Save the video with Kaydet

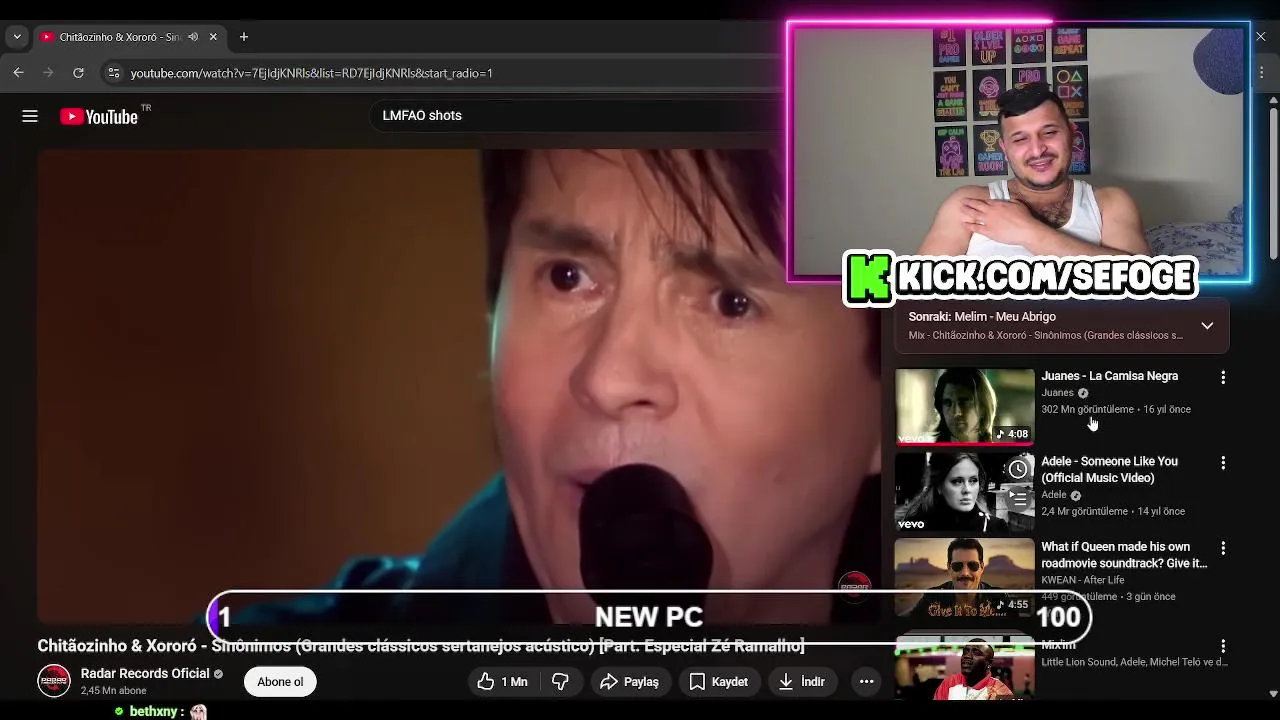(x=719, y=682)
